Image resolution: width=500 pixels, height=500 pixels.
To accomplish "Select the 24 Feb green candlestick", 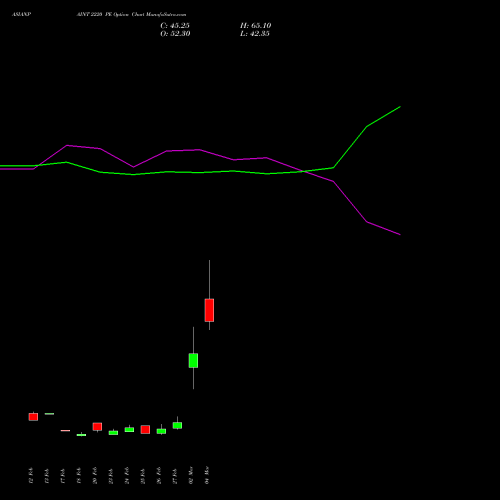I will [x=129, y=430].
